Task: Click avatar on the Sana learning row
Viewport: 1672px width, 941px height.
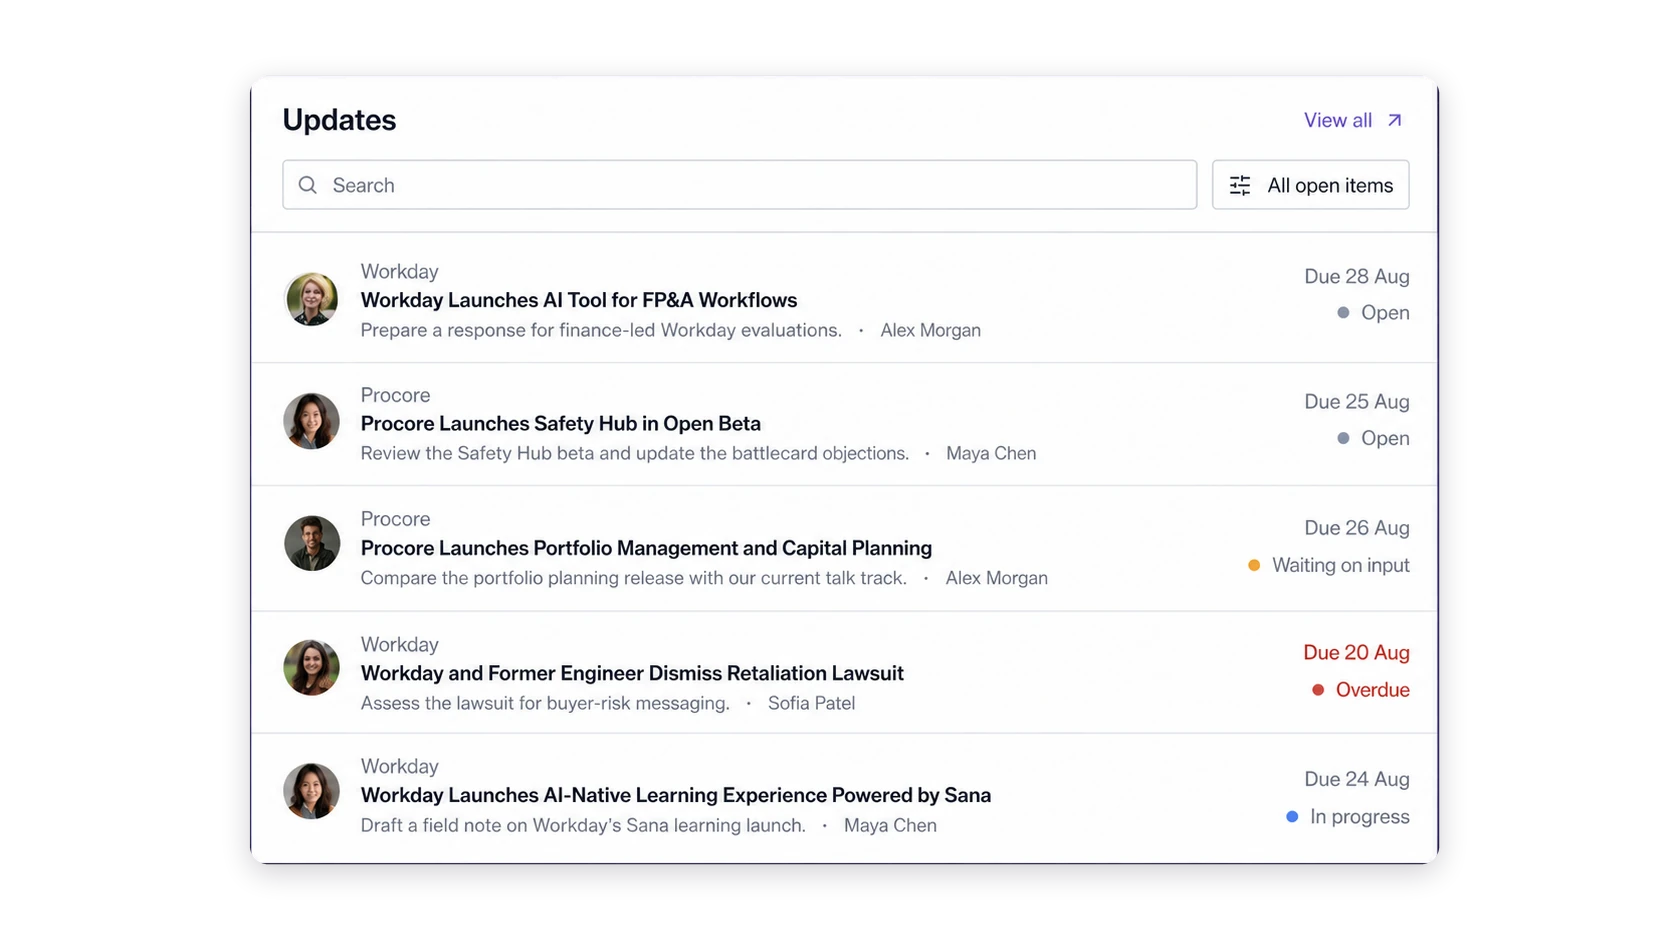Action: click(x=311, y=791)
